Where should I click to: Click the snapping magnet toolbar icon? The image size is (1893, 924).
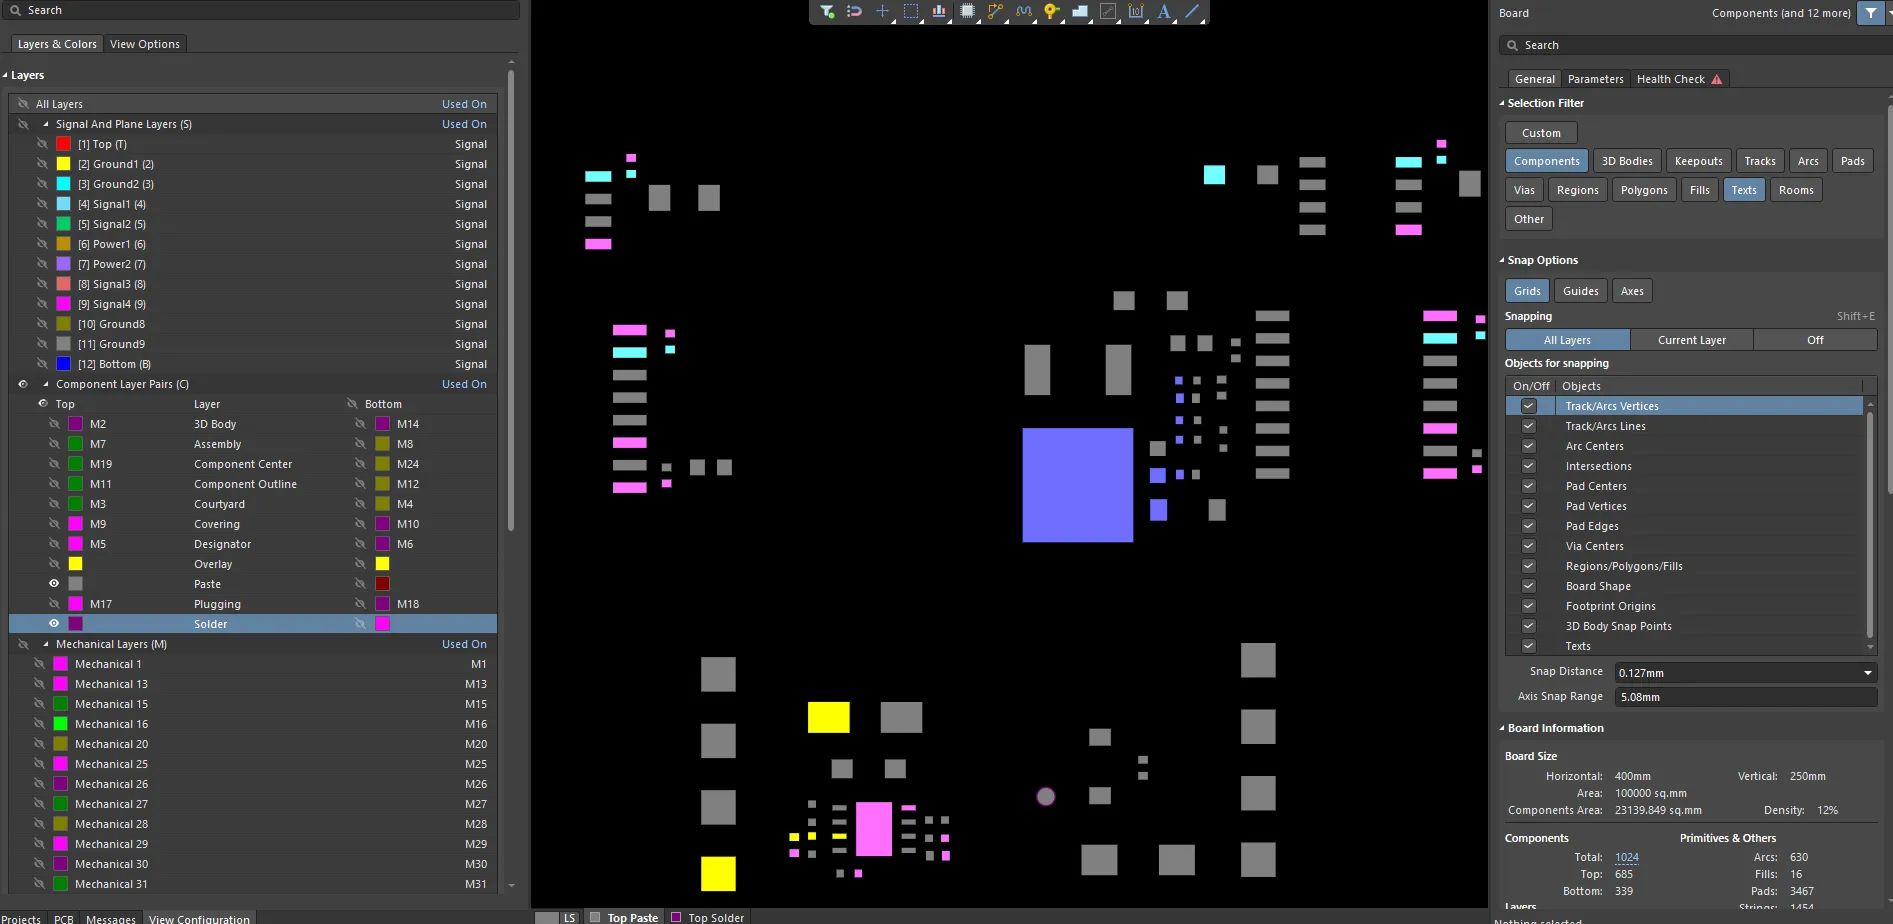click(x=854, y=12)
